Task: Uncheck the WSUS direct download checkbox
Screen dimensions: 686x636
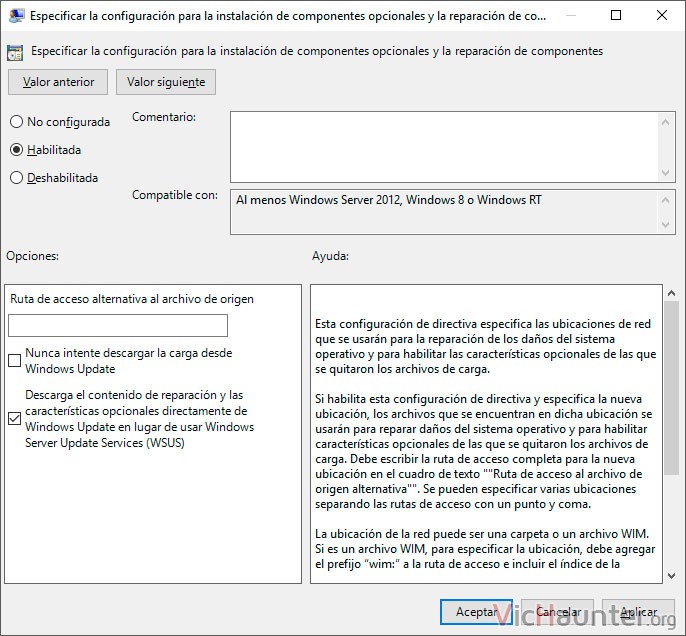Action: pyautogui.click(x=14, y=419)
